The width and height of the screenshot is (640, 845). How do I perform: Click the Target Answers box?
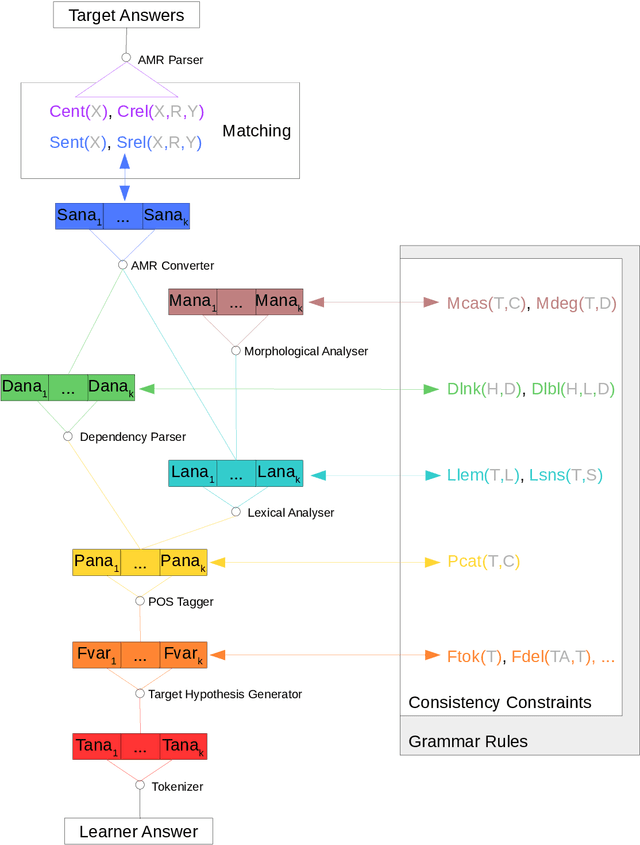tap(126, 15)
